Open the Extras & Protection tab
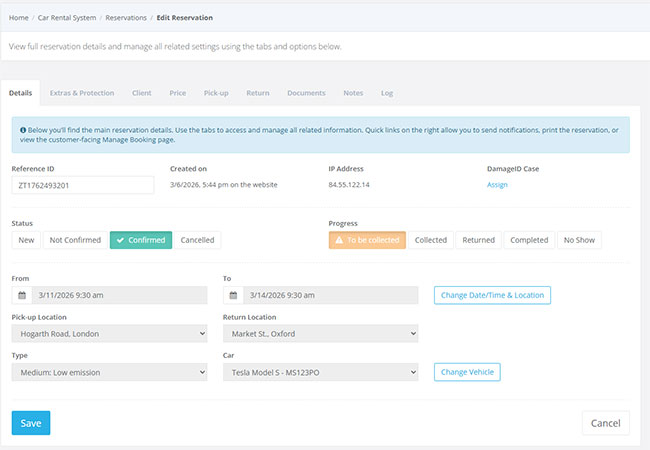 point(82,93)
